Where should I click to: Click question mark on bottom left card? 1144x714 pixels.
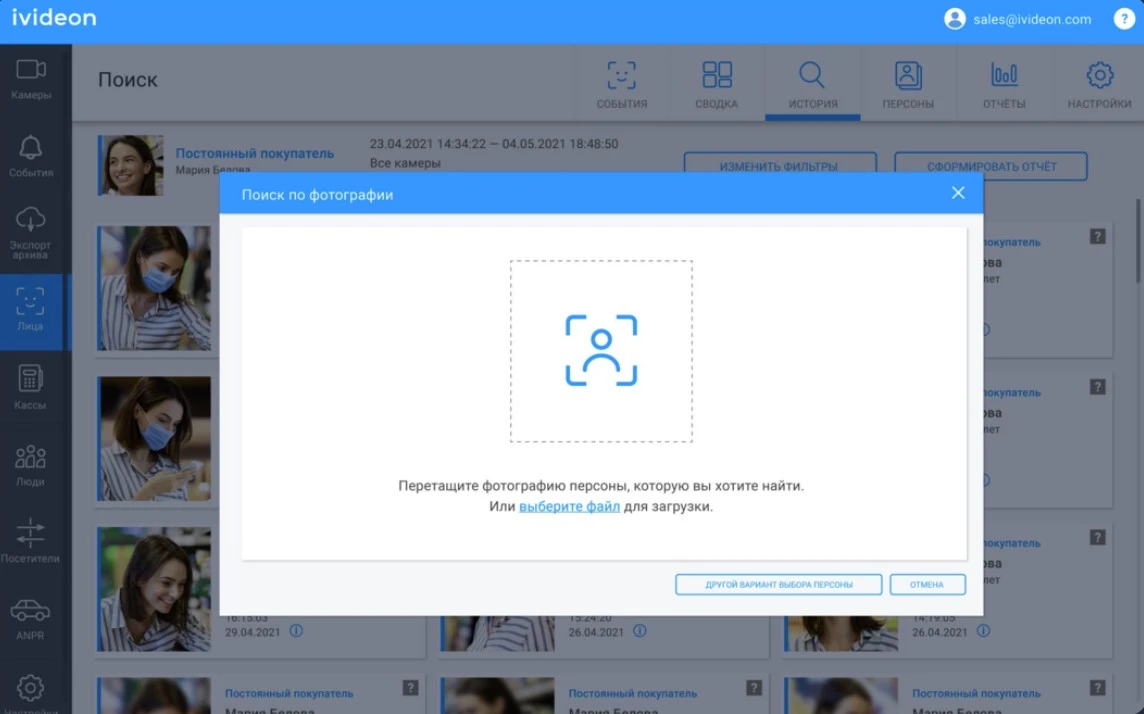[411, 688]
